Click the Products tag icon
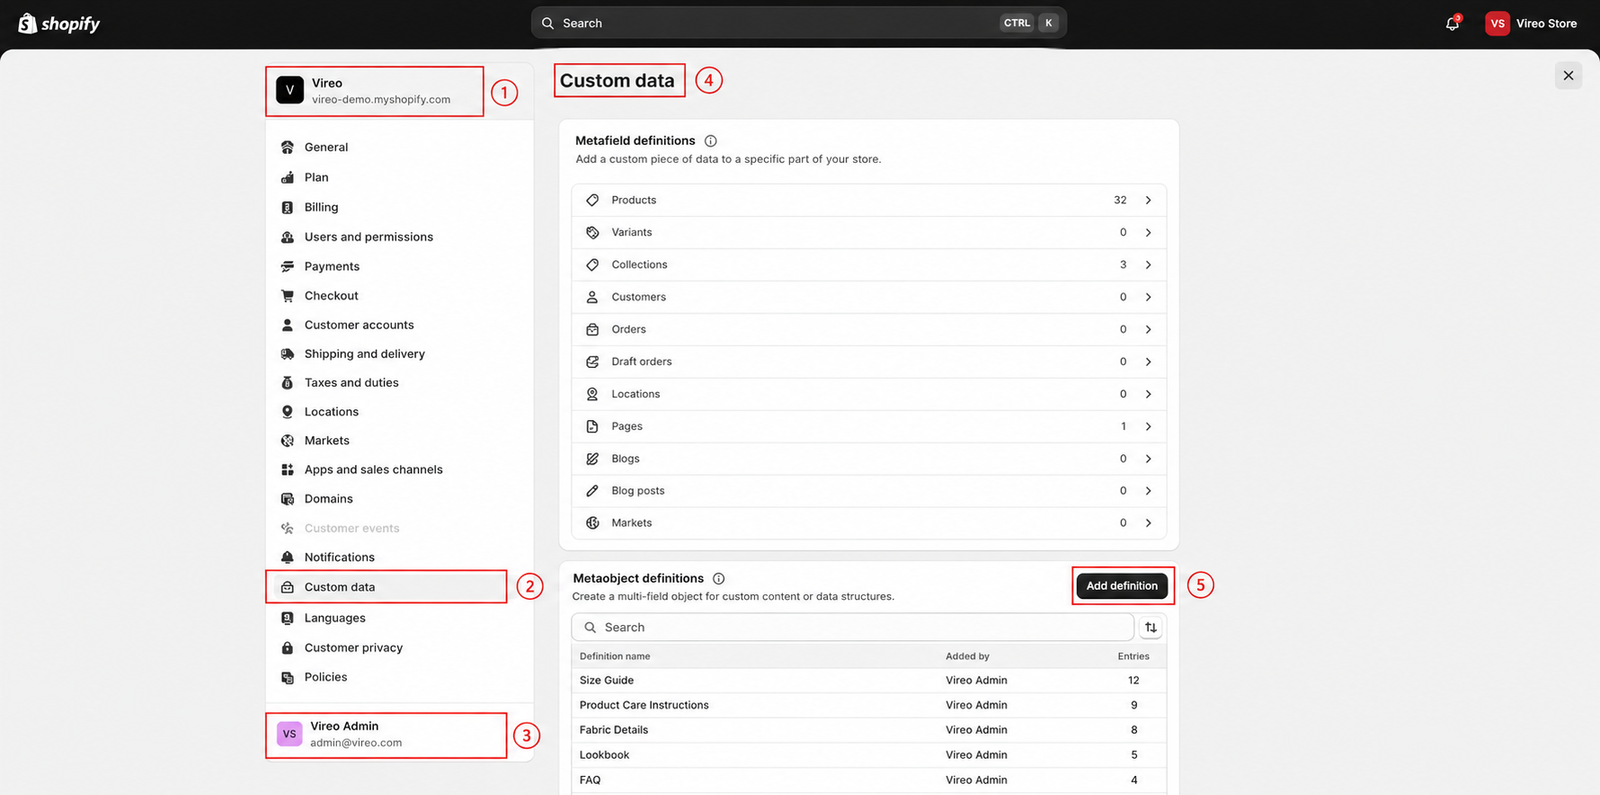The image size is (1600, 795). tap(592, 200)
